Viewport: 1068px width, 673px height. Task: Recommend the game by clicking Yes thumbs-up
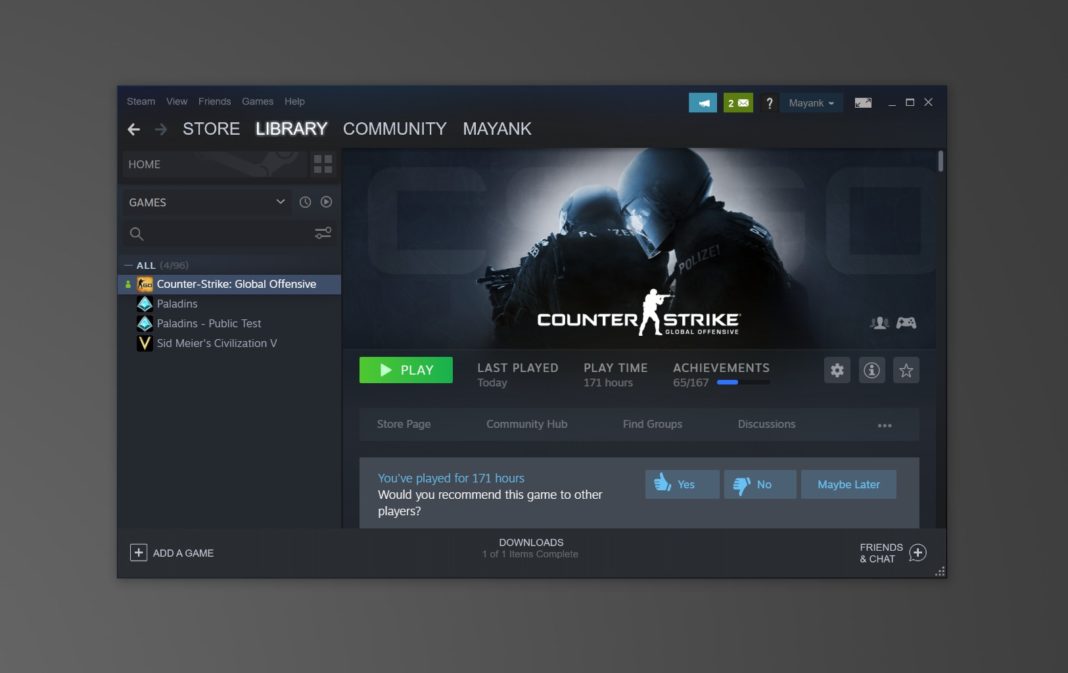click(681, 484)
